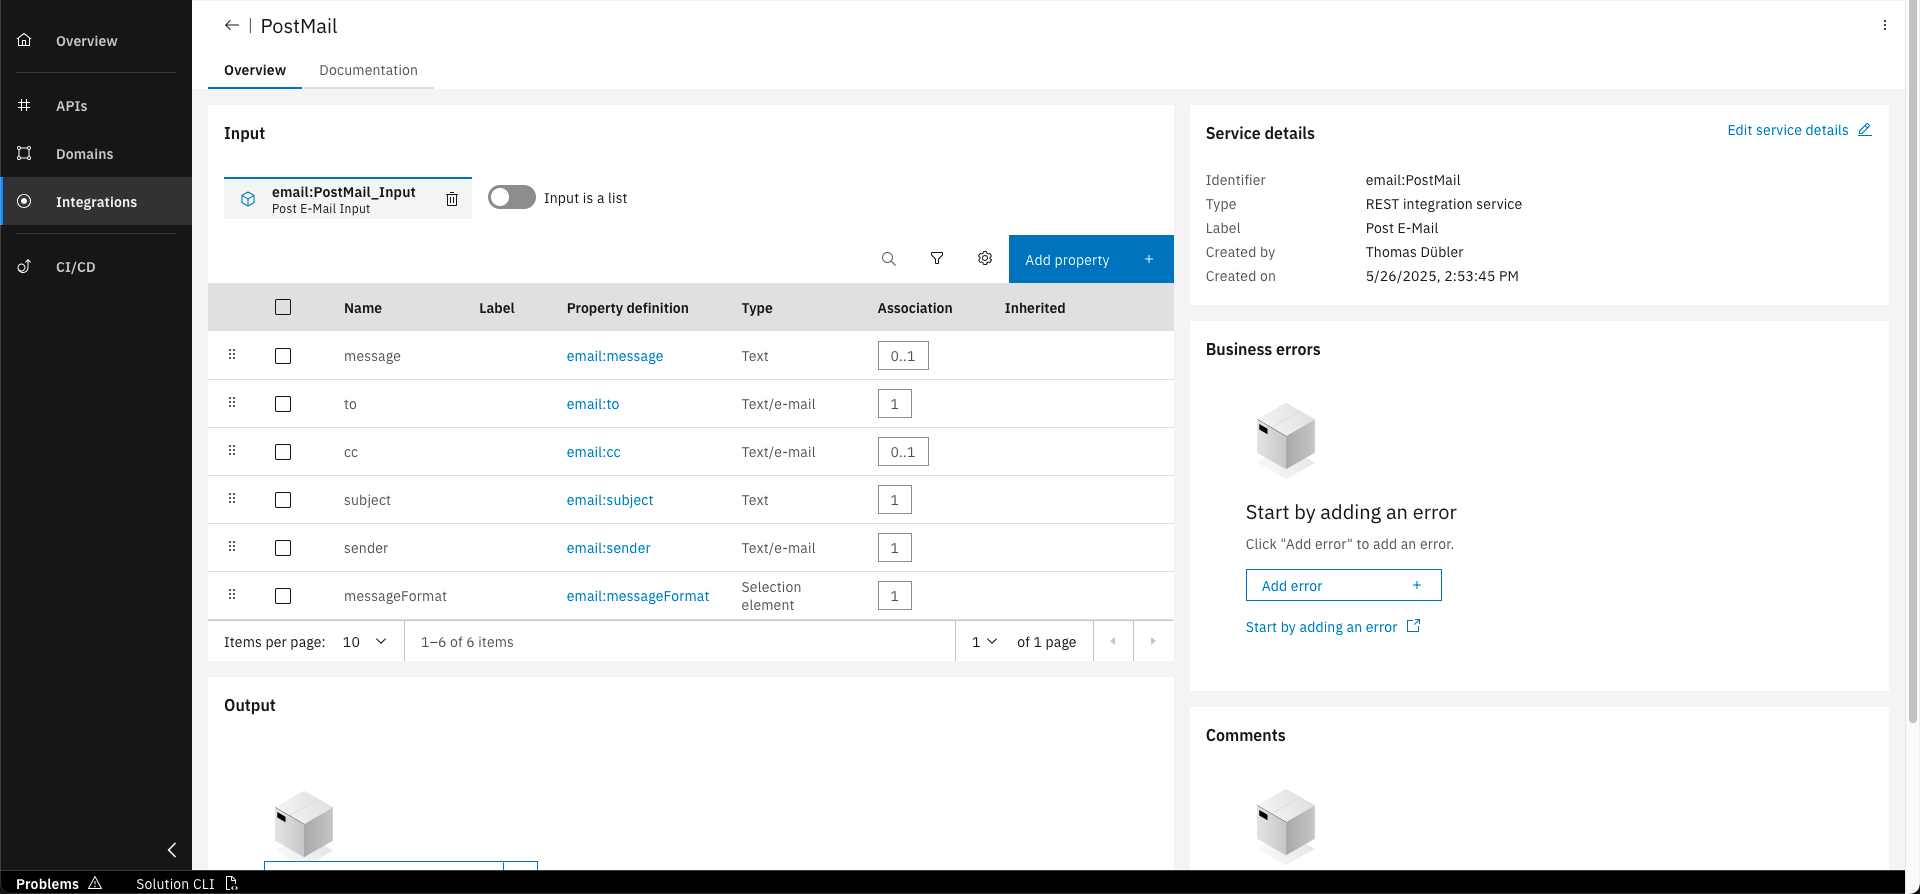Click drag handle of subject row
1920x894 pixels.
pos(232,499)
